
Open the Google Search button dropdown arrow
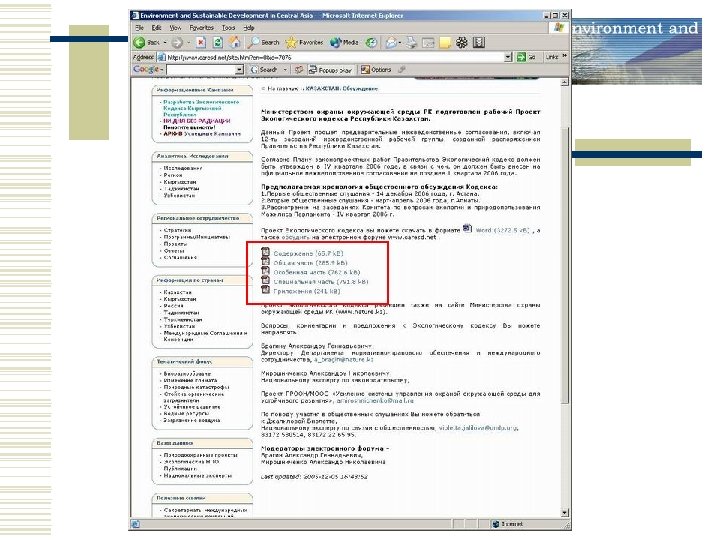click(285, 70)
